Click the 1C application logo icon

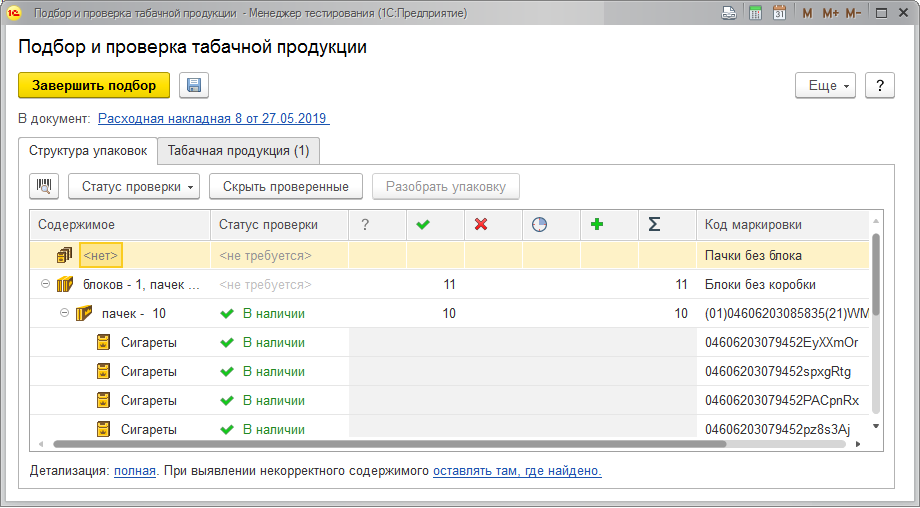(x=14, y=12)
